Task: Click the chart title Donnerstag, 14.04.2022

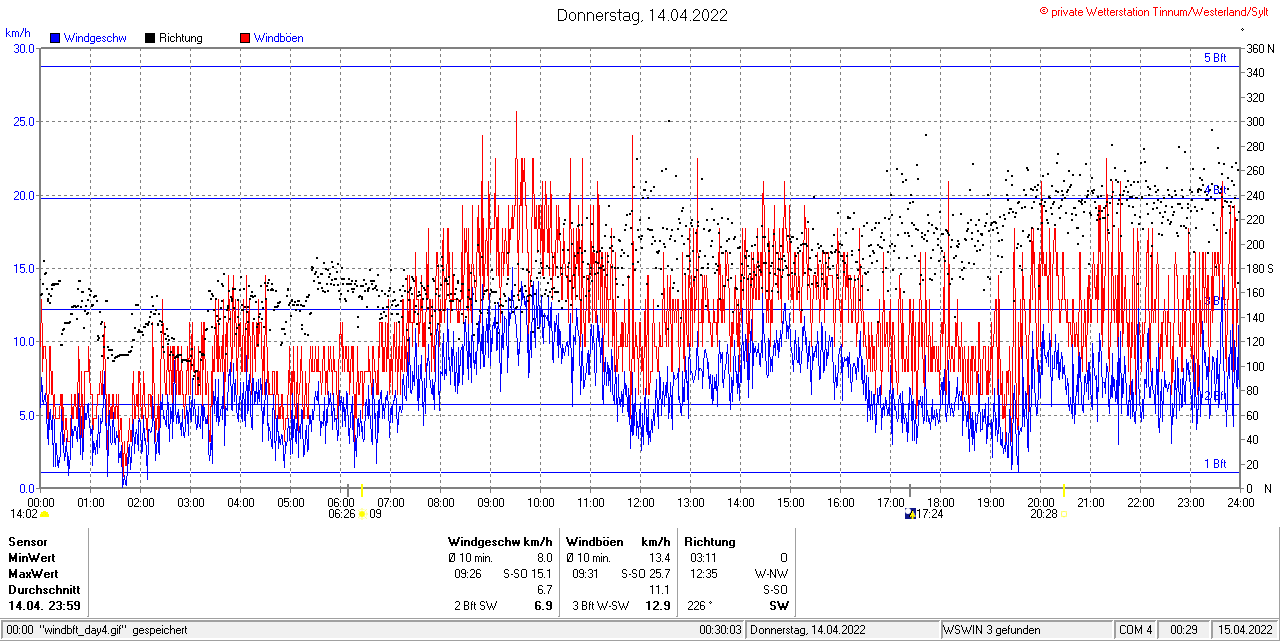Action: [x=642, y=15]
